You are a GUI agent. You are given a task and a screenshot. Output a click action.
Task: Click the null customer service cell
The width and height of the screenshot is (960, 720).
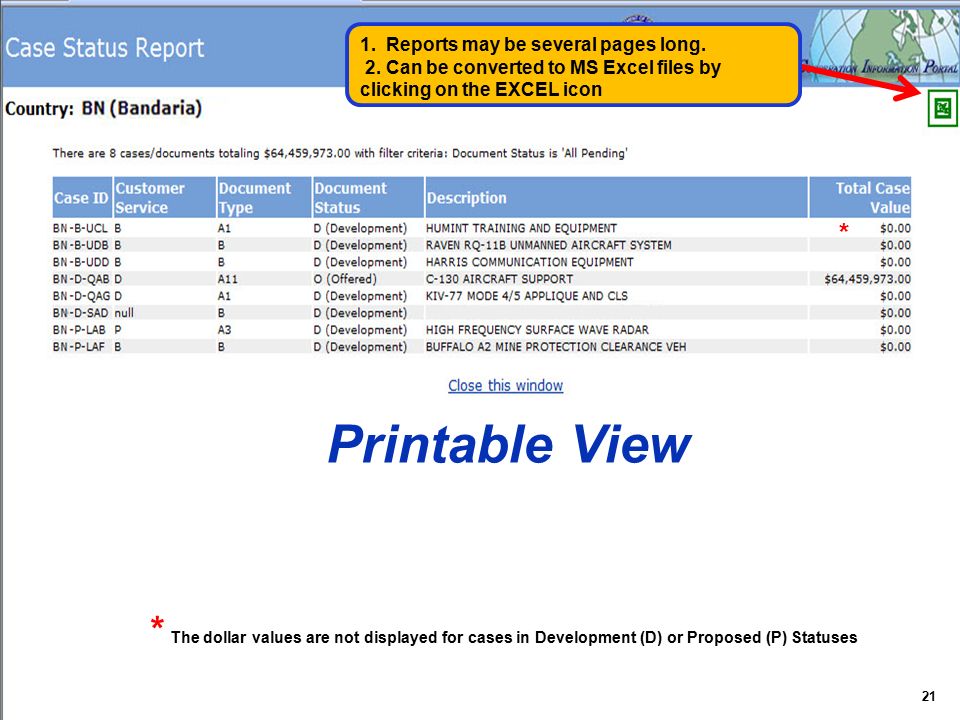pos(124,313)
